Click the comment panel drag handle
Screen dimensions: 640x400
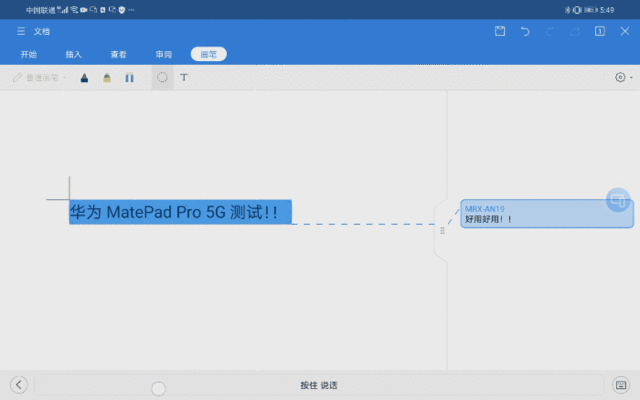442,231
